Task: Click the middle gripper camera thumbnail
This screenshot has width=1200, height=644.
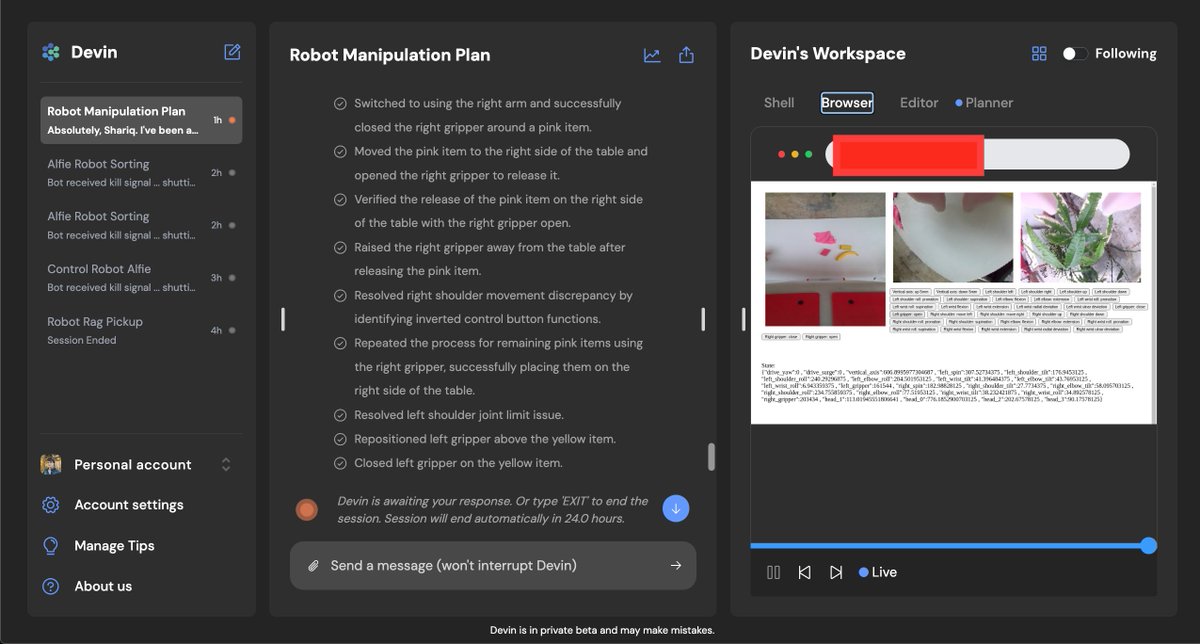Action: pos(953,237)
